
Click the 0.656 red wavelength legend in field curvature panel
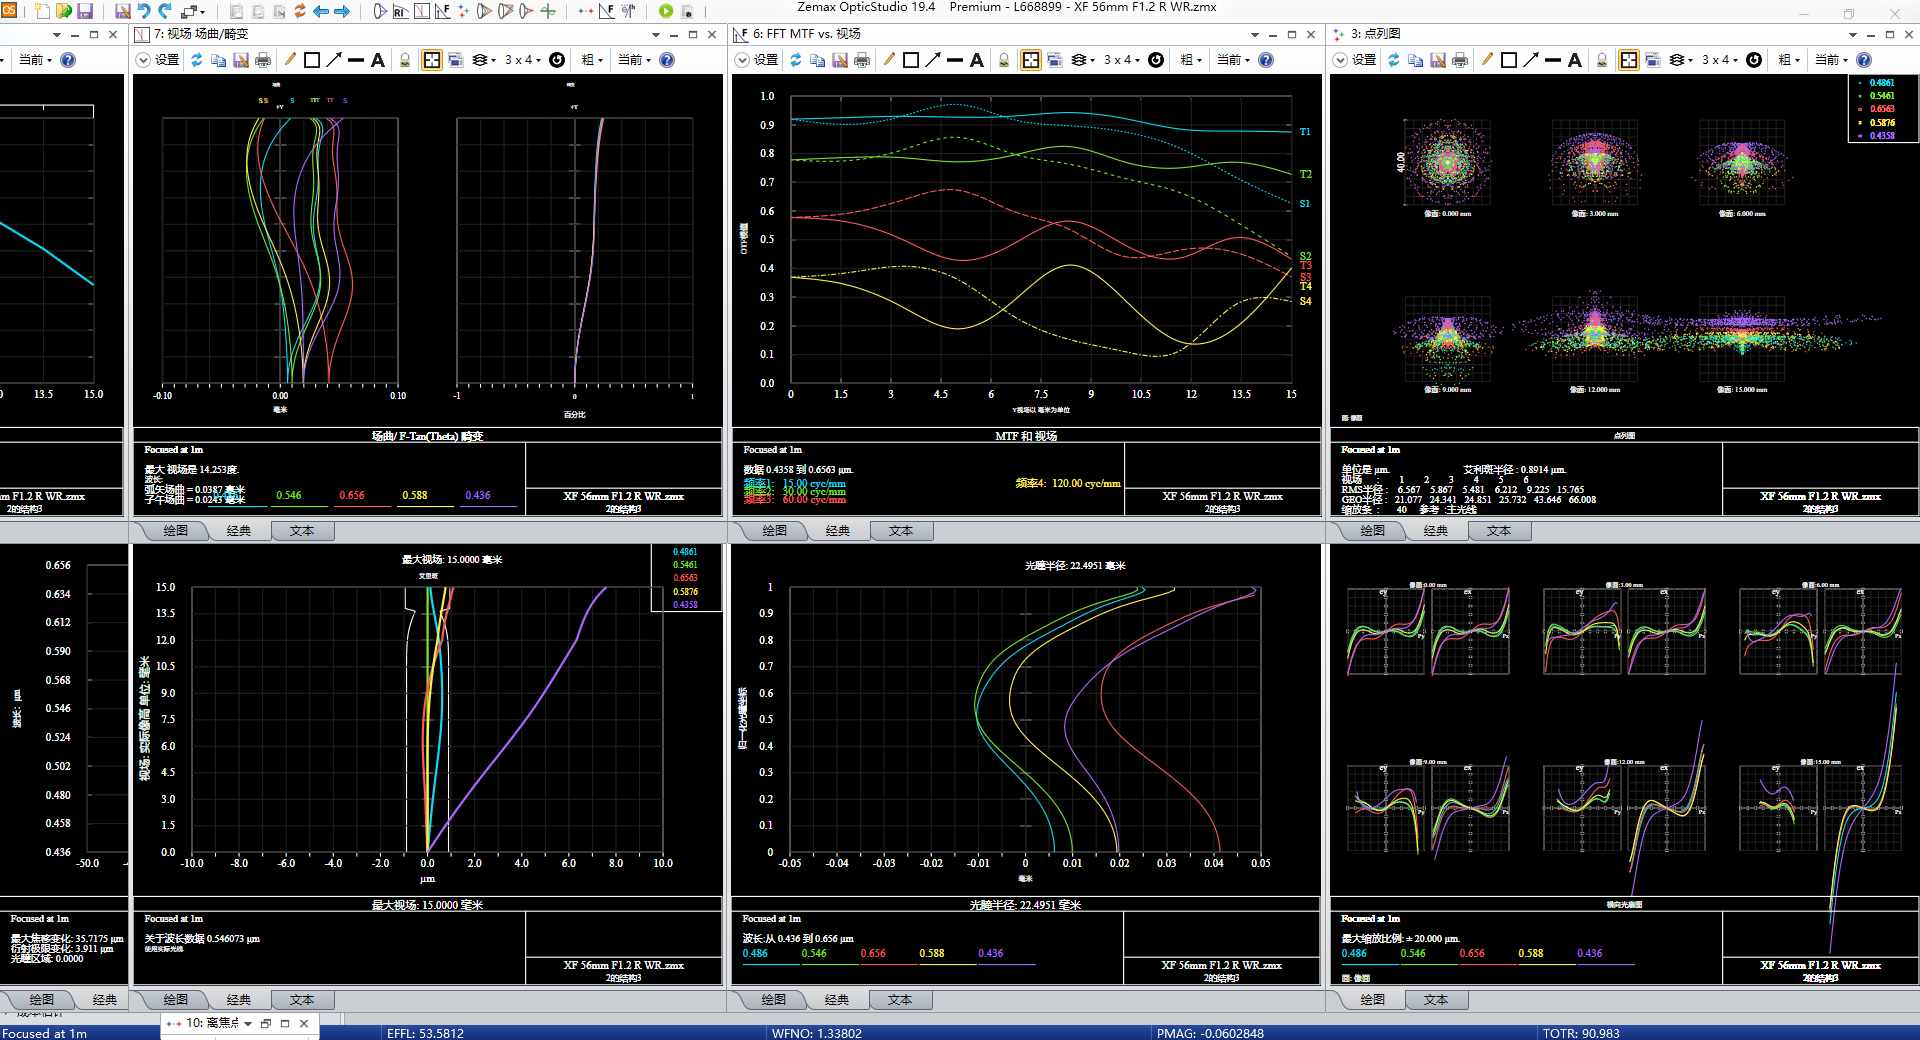point(352,495)
